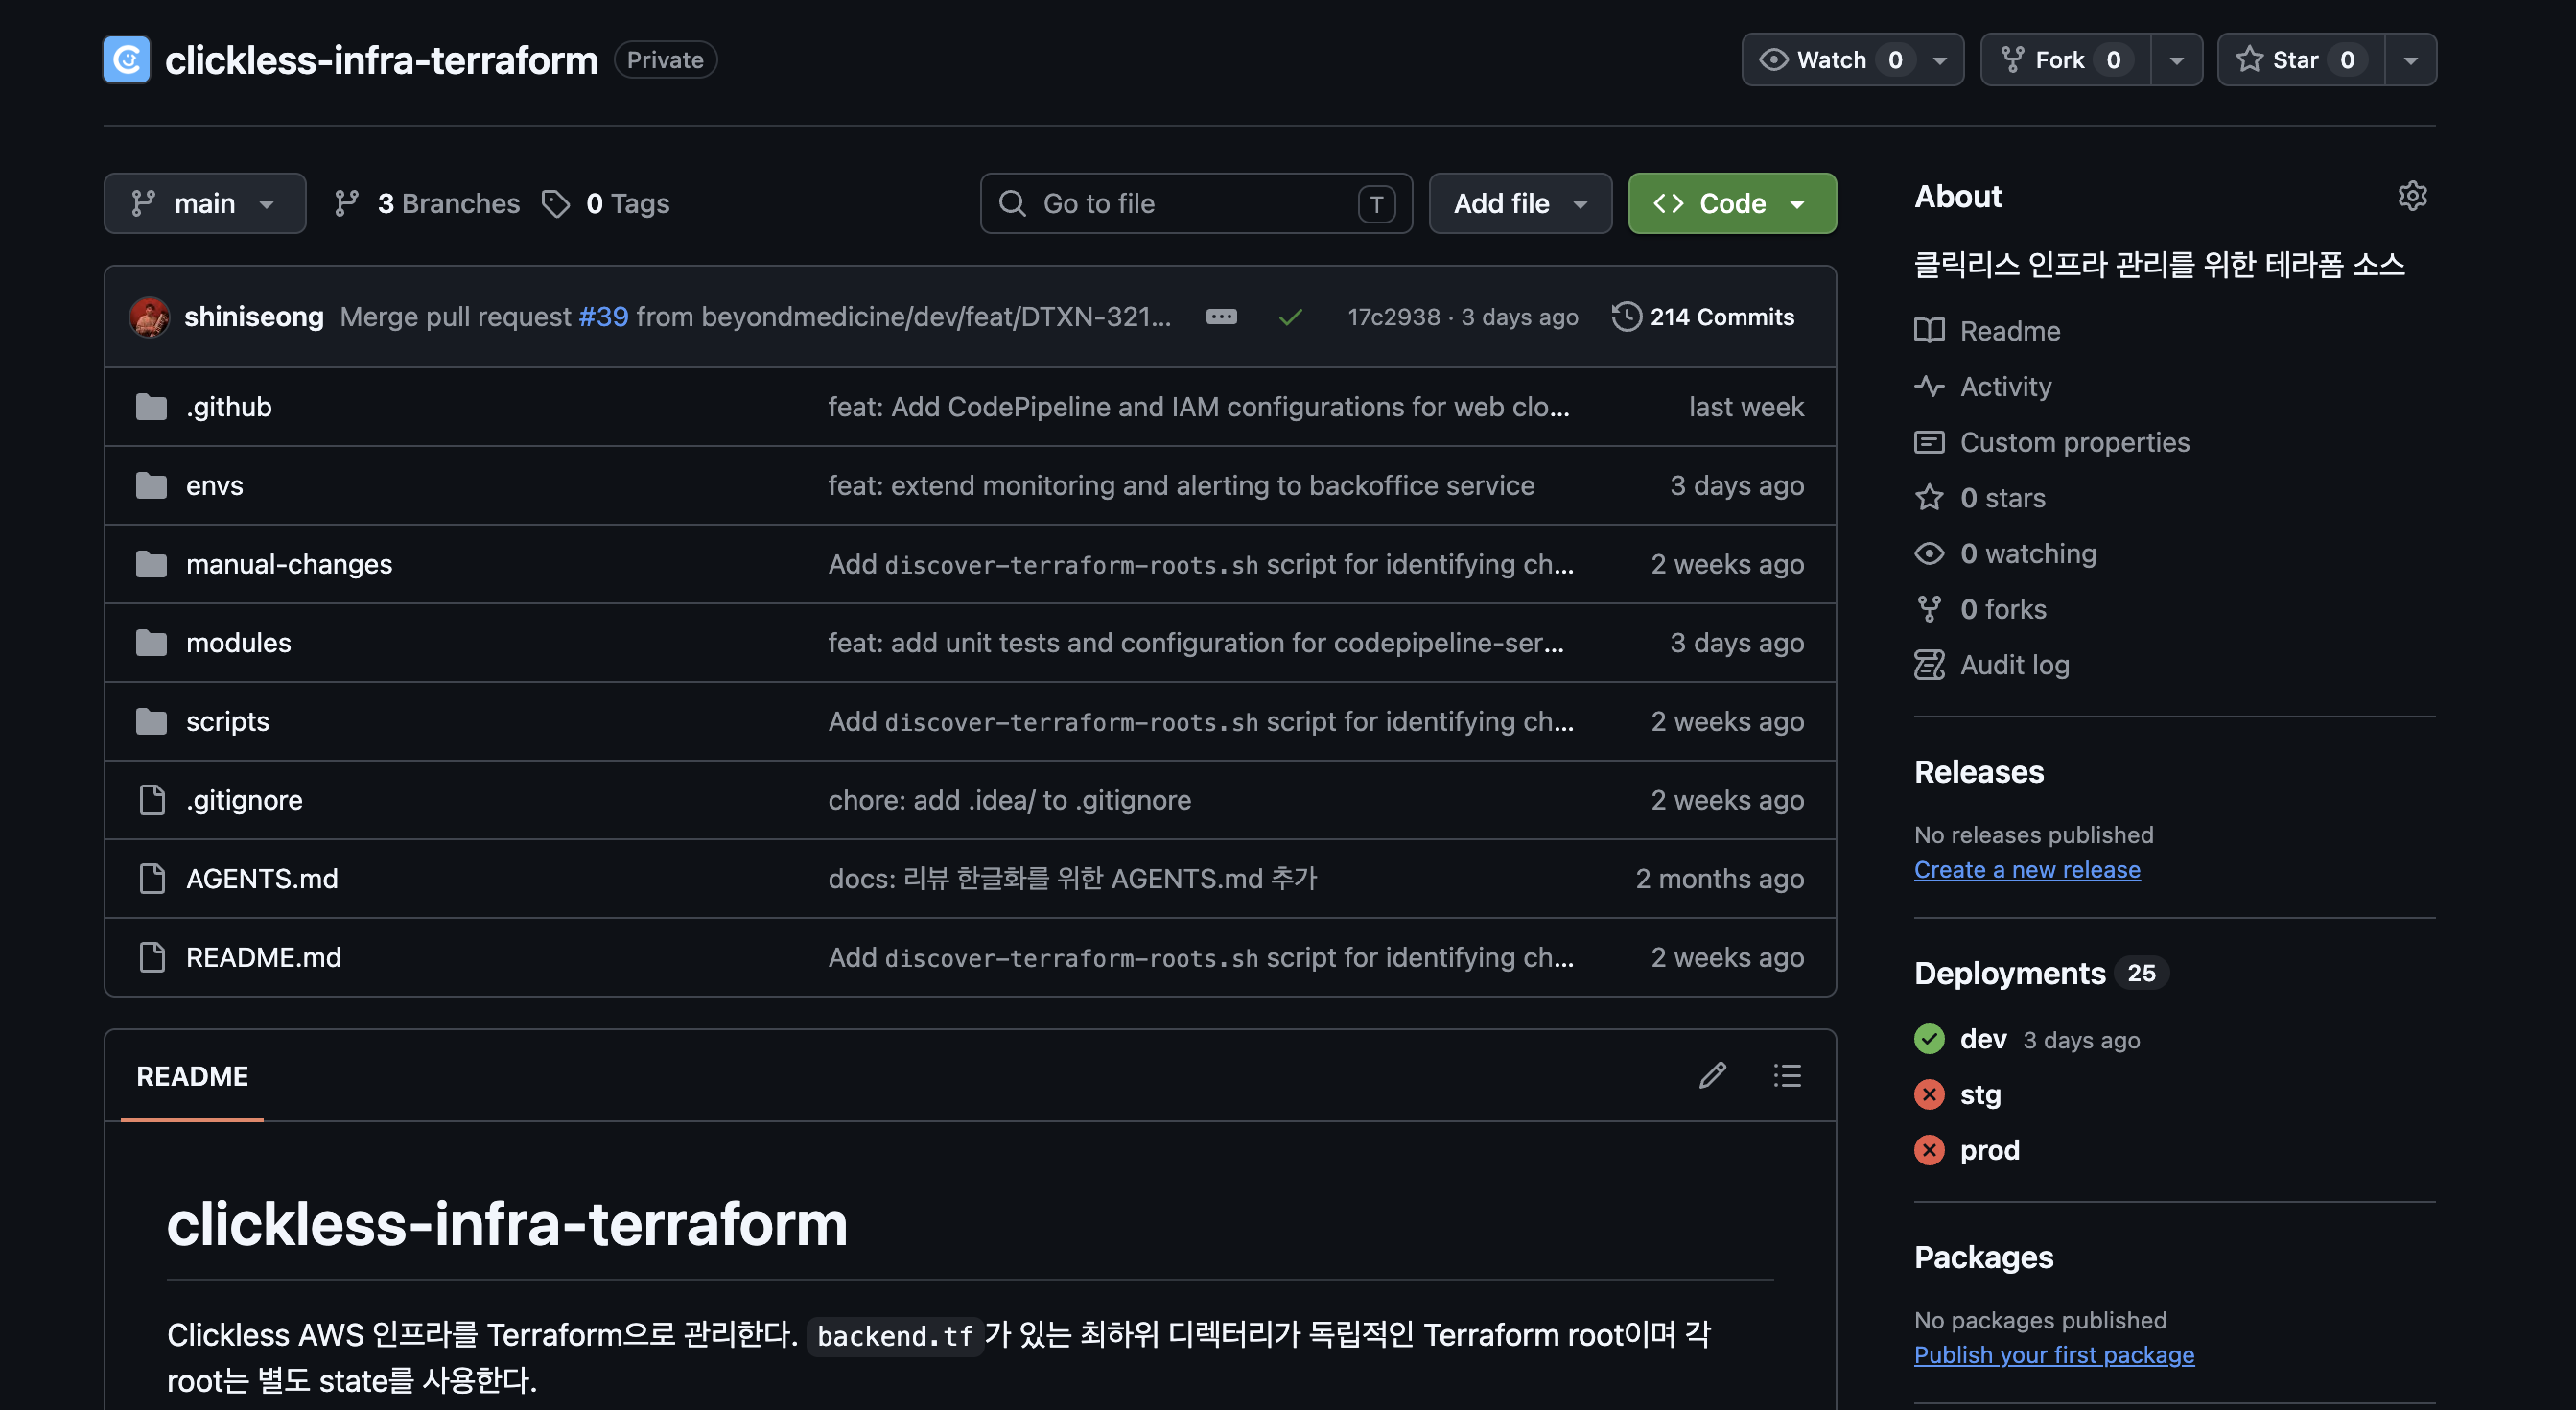The height and width of the screenshot is (1410, 2576).
Task: Open the .github folder
Action: click(x=229, y=407)
